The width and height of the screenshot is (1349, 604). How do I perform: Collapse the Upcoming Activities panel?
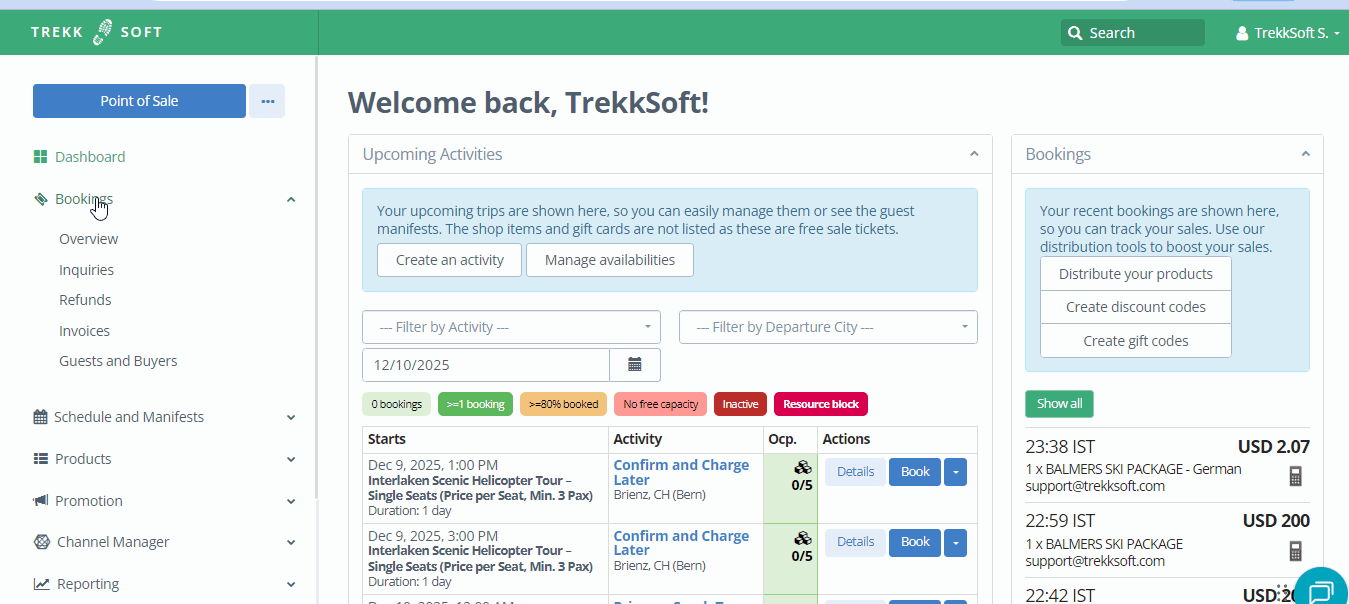pos(974,154)
